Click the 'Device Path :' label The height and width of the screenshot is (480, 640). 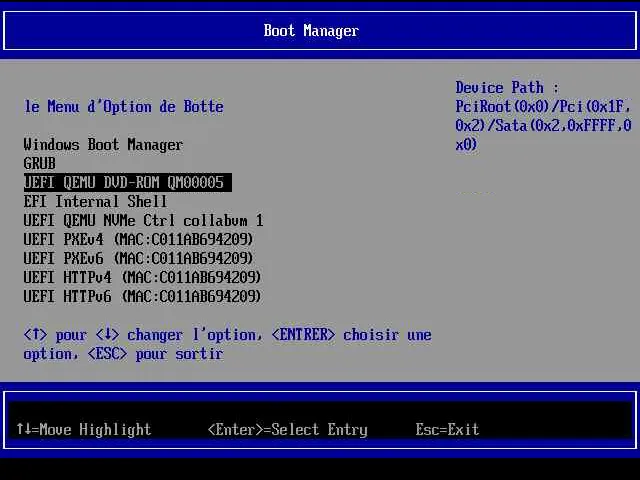507,88
